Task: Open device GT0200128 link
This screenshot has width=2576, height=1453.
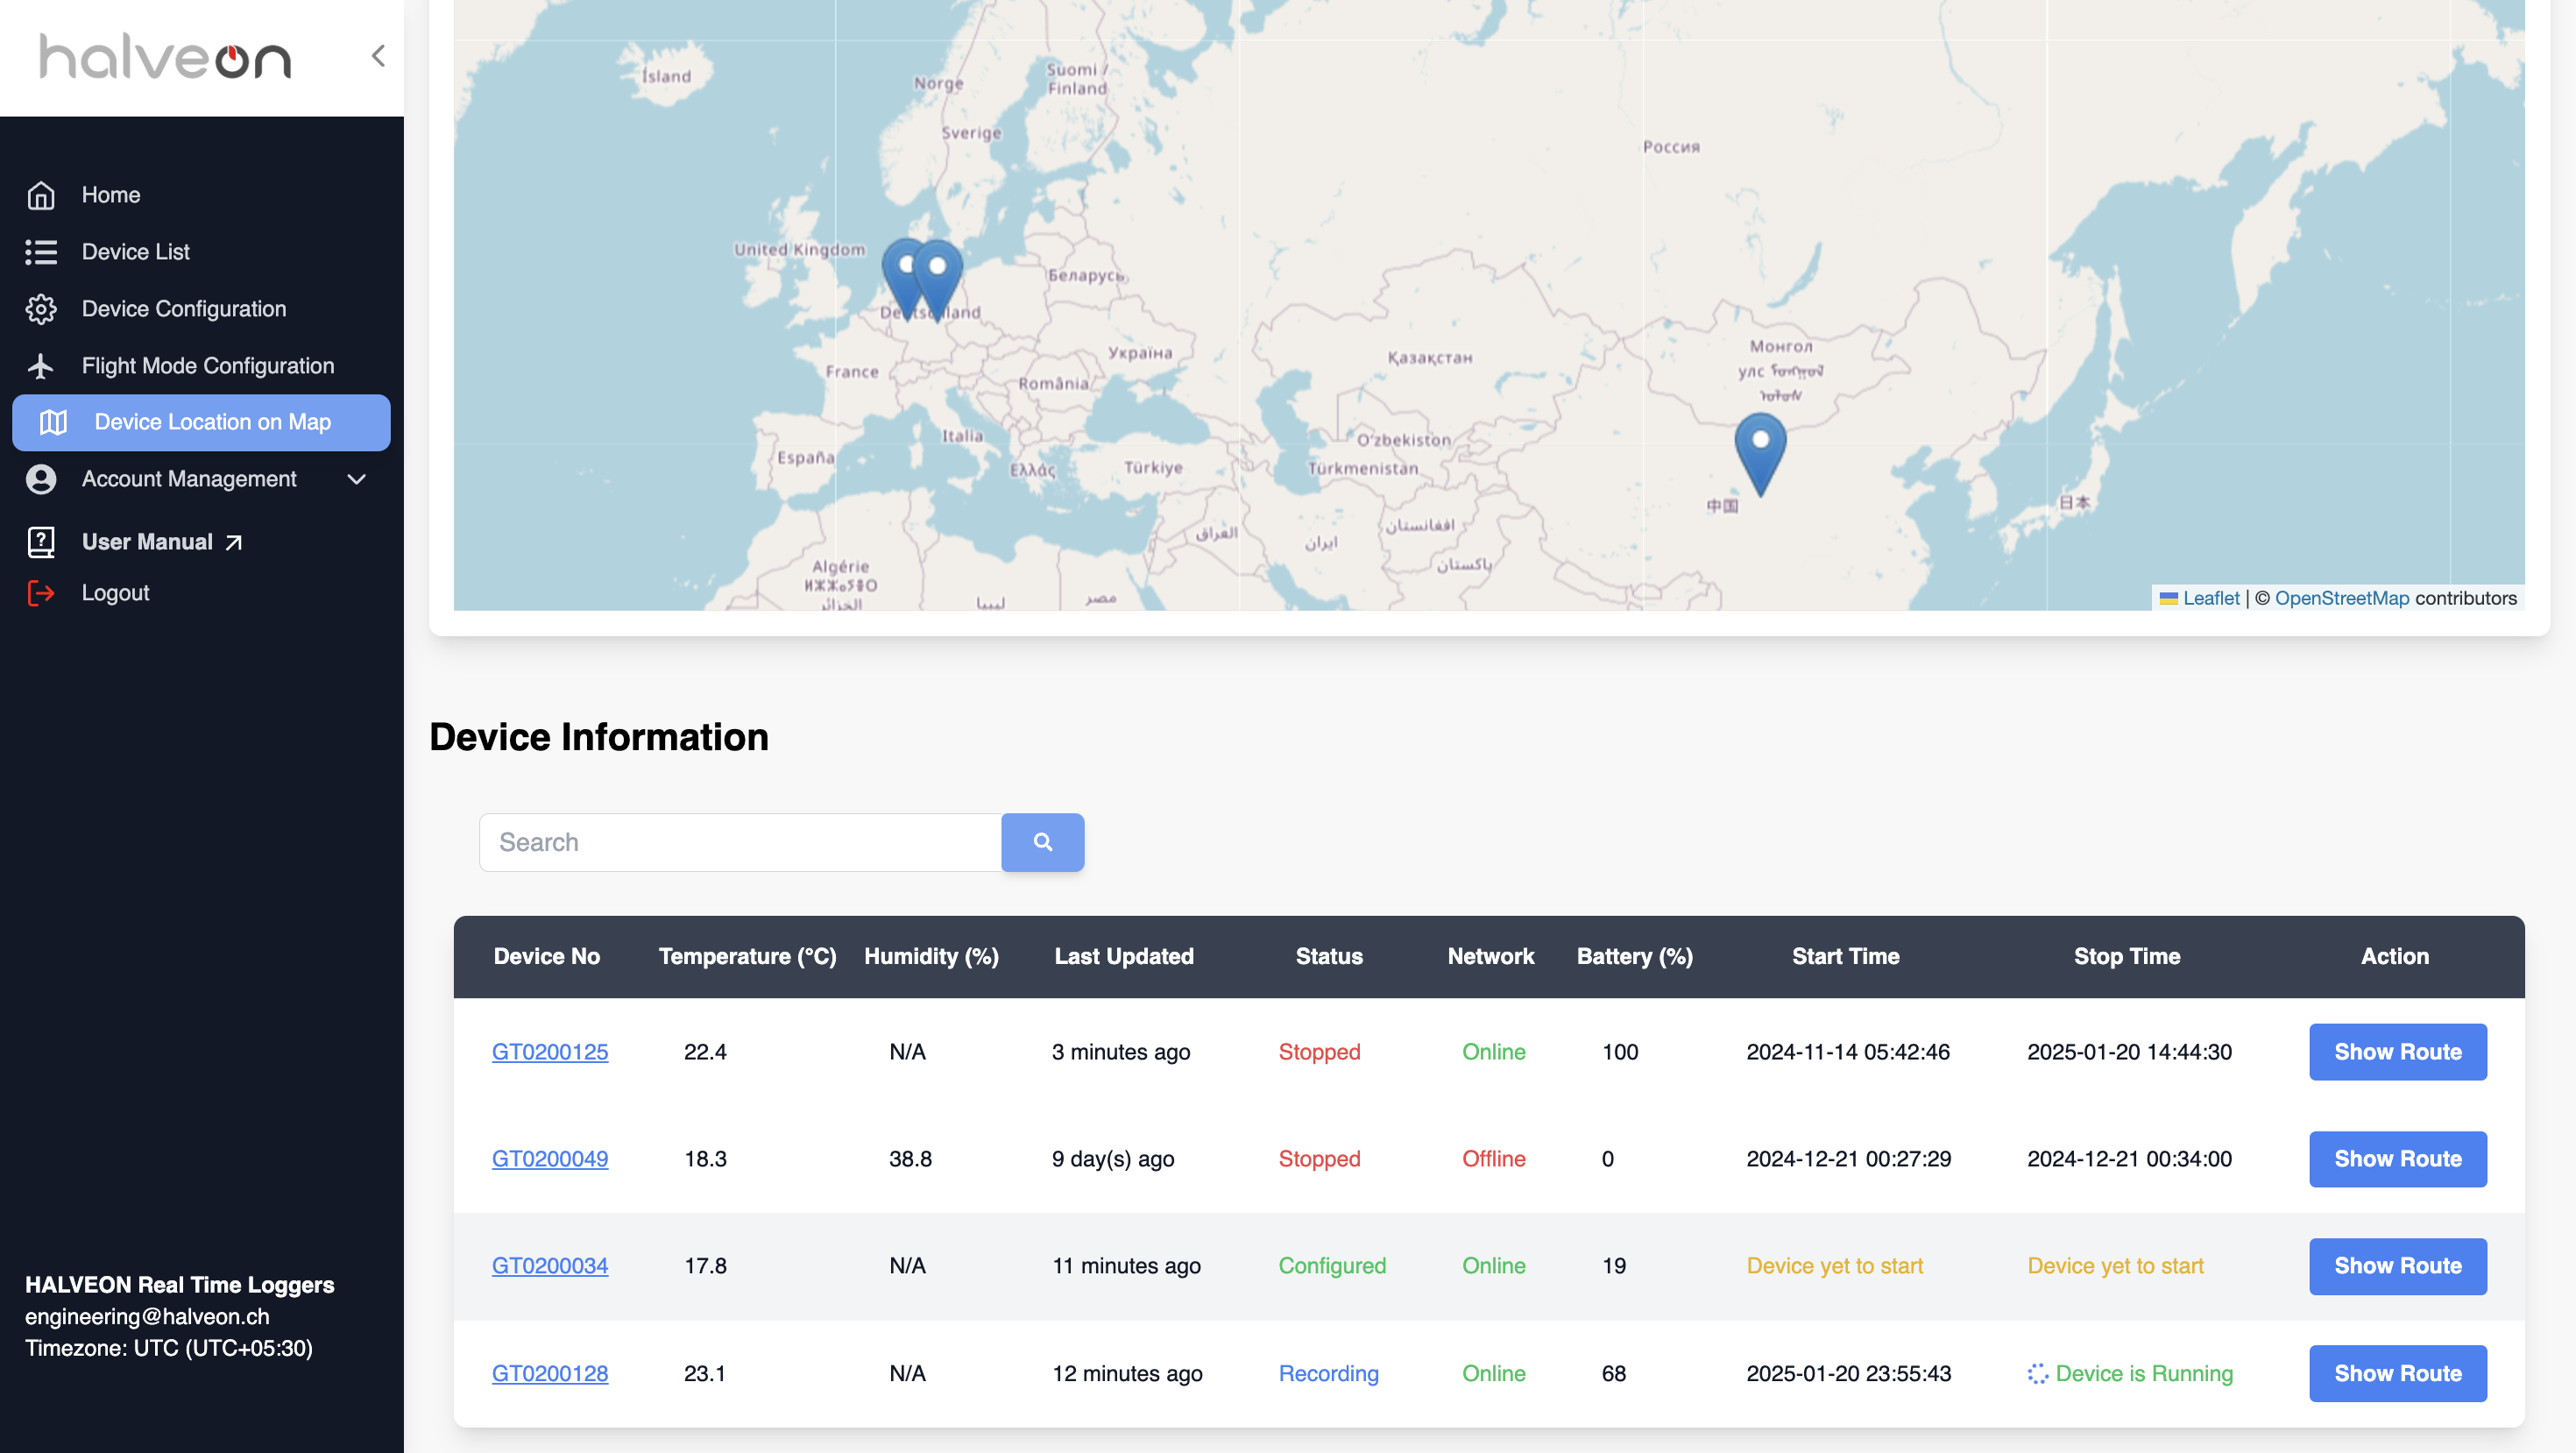Action: pos(550,1373)
